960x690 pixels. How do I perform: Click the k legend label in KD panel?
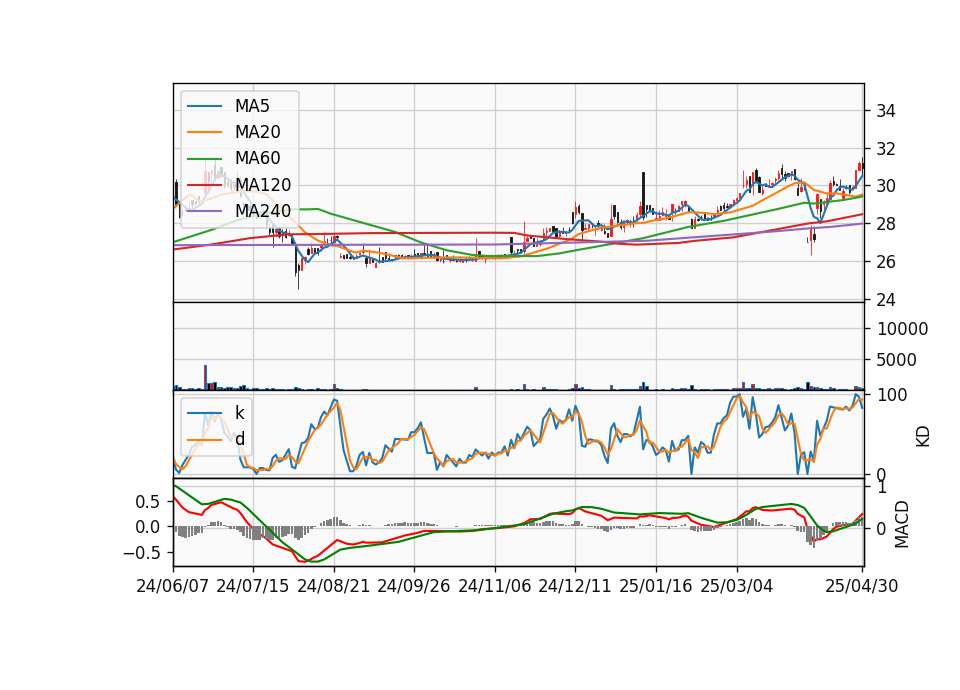239,413
